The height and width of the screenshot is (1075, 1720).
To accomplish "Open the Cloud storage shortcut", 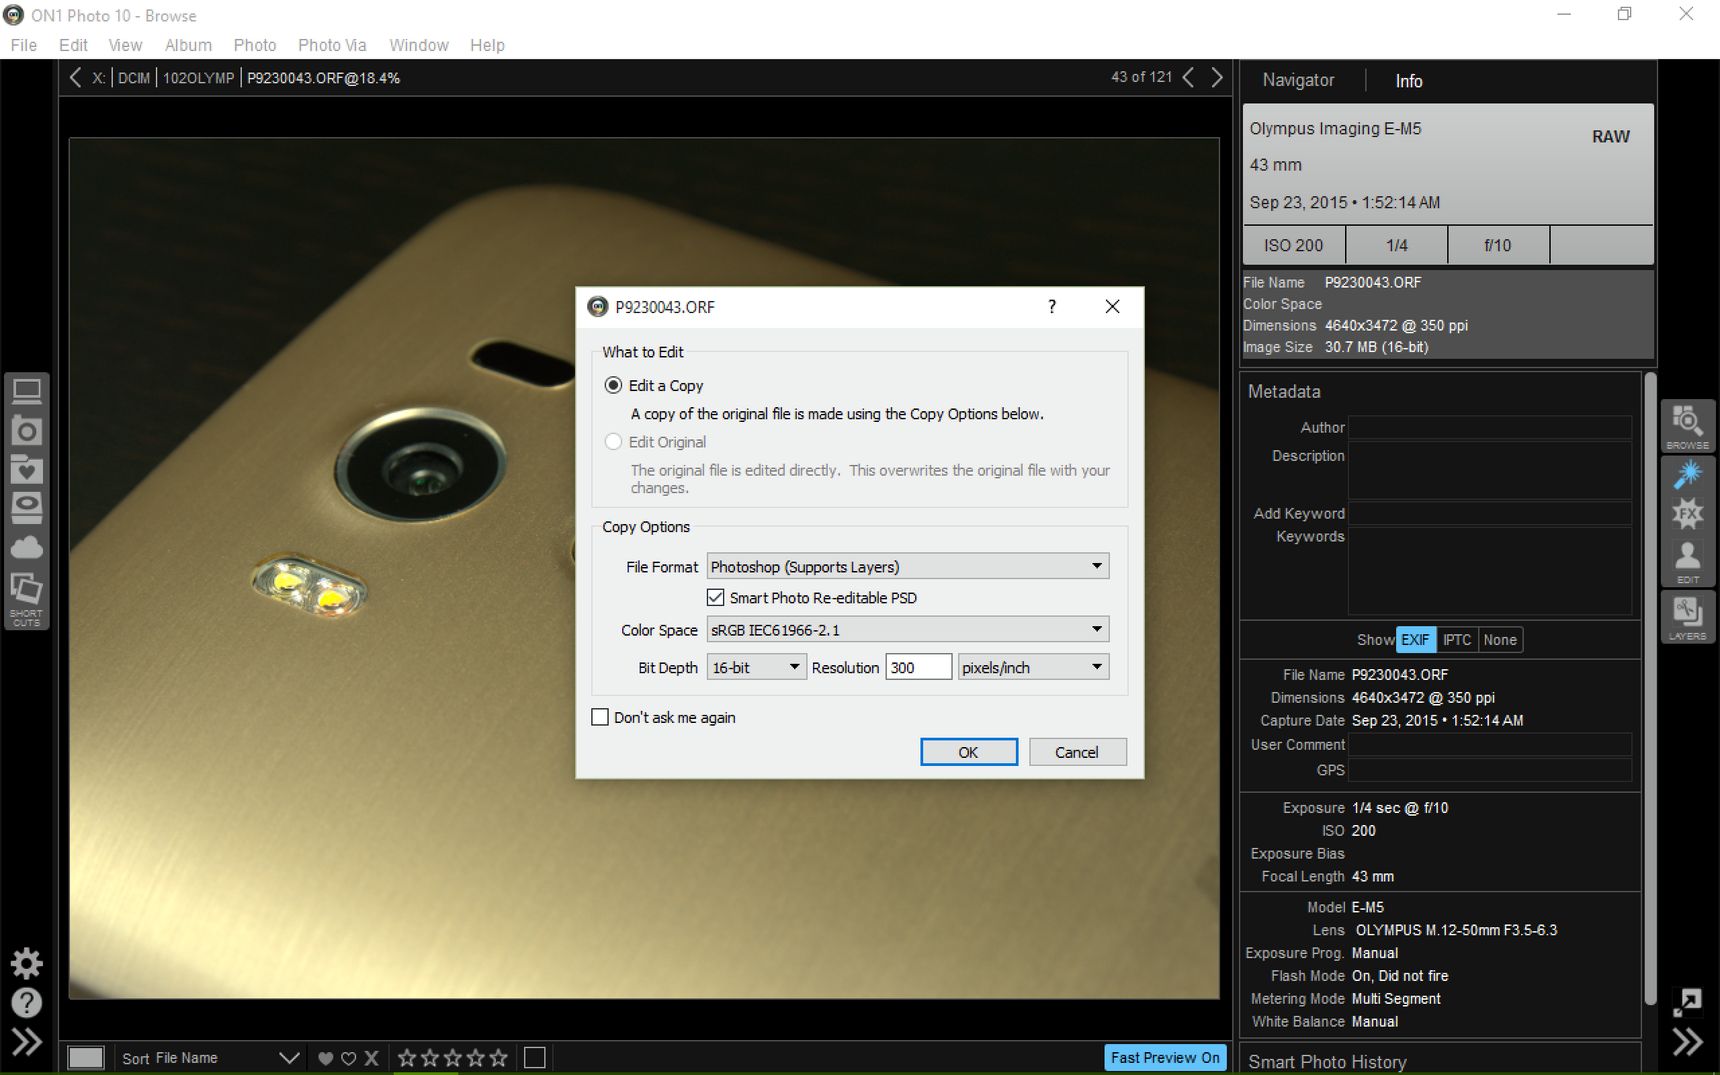I will [x=26, y=548].
